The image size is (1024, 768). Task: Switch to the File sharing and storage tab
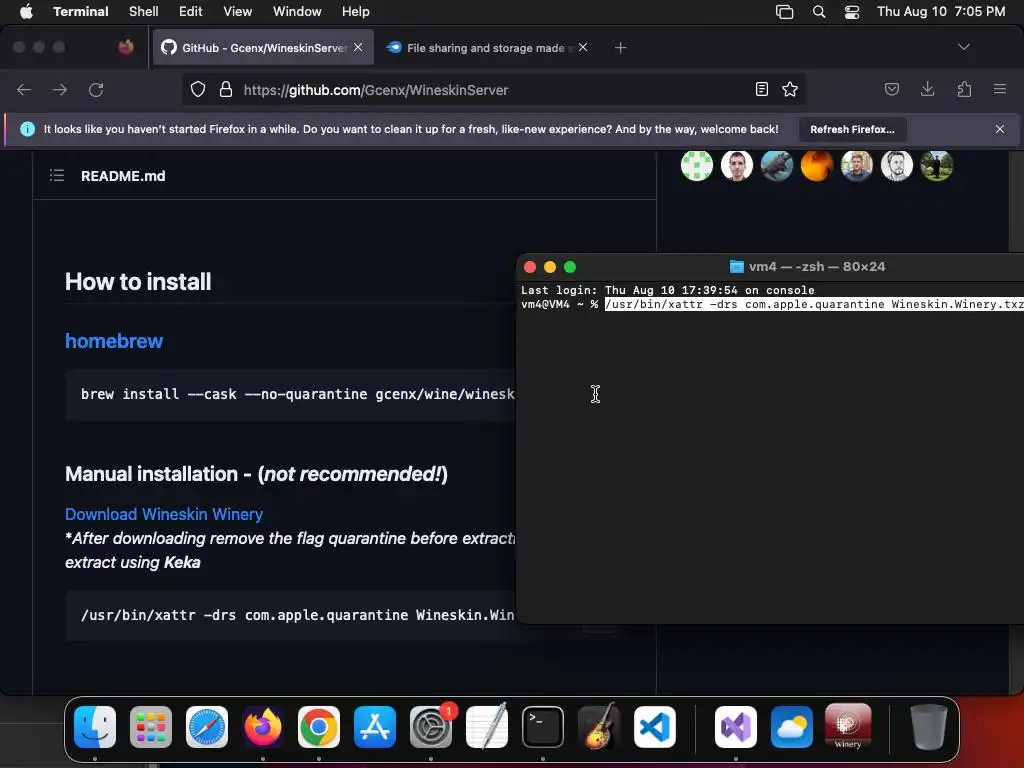pos(486,48)
